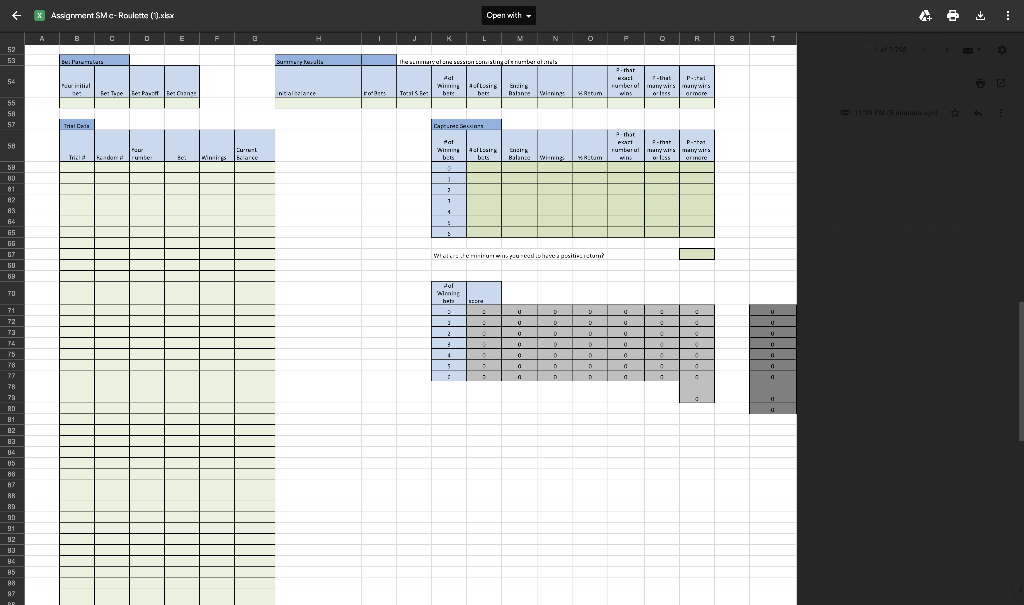This screenshot has height=605, width=1024.
Task: Click the vertical scrollbar on the right edge
Action: [x=1020, y=370]
